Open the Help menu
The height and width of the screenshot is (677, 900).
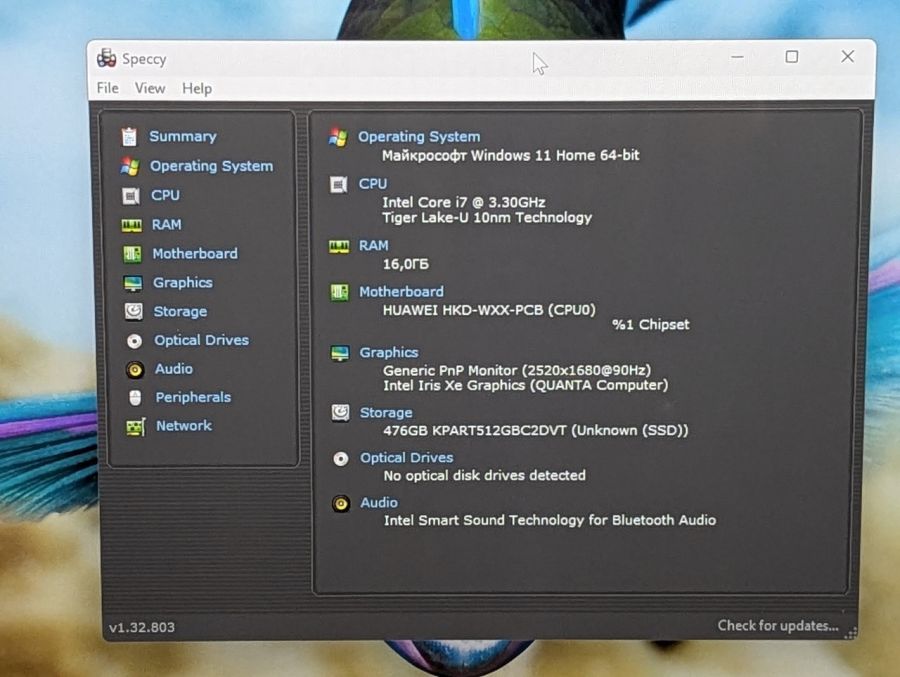coord(197,88)
